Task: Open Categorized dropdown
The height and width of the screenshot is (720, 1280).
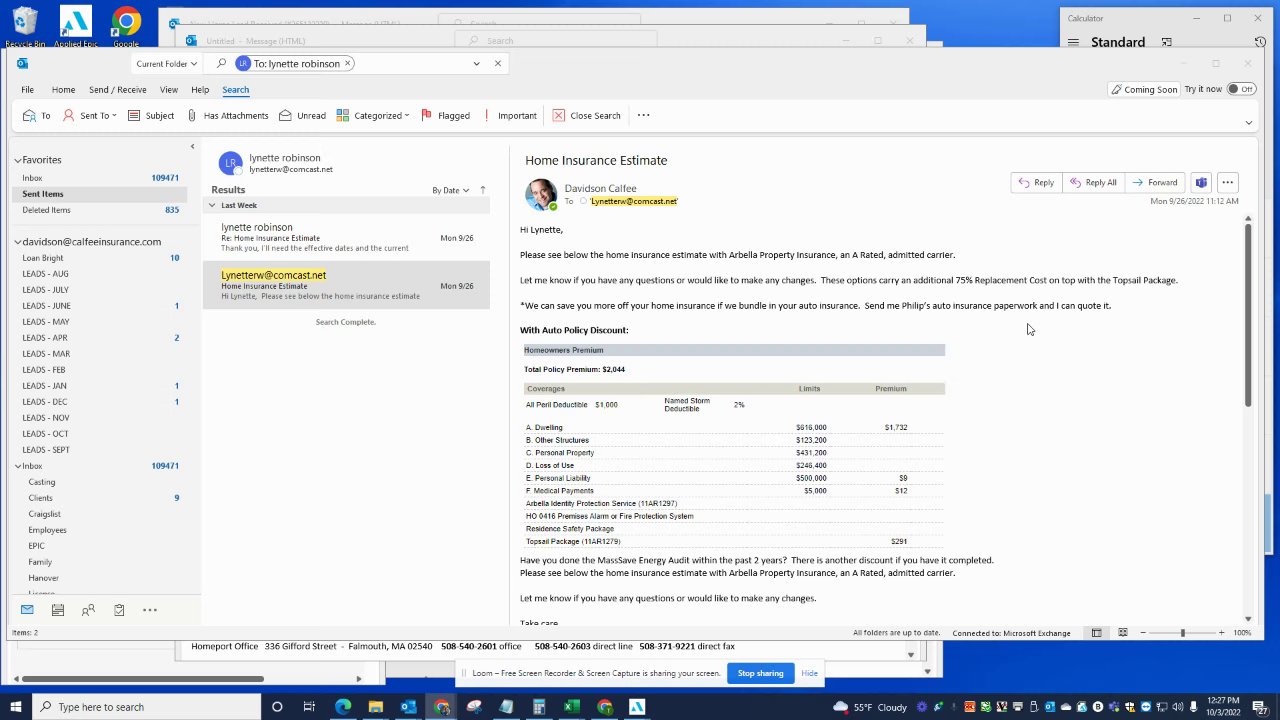Action: [373, 115]
